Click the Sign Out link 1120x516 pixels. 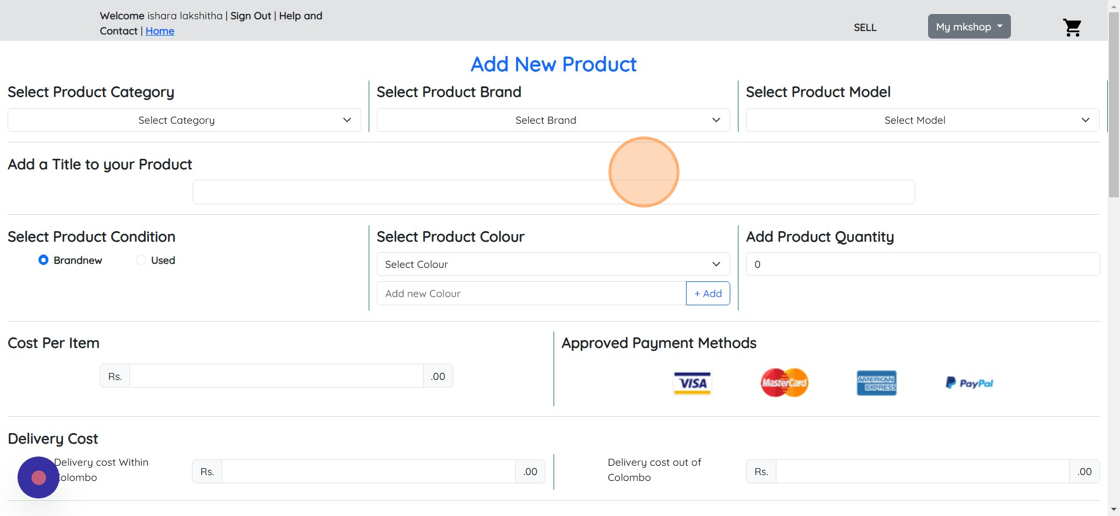click(251, 16)
